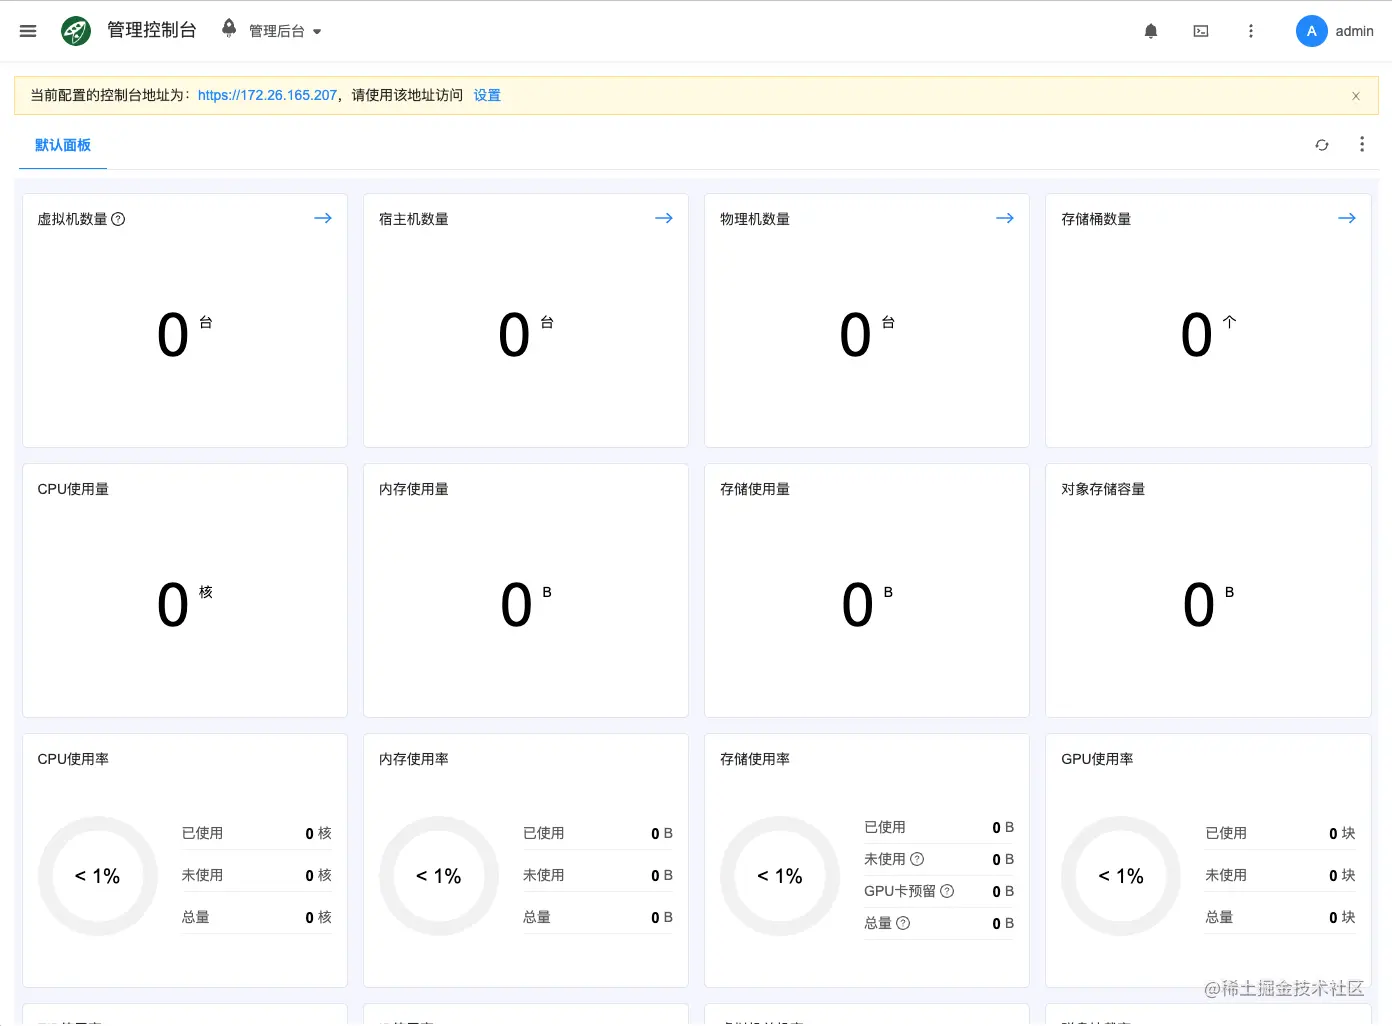The height and width of the screenshot is (1026, 1392).
Task: Click the CPU使用率 donut chart
Action: coord(98,876)
